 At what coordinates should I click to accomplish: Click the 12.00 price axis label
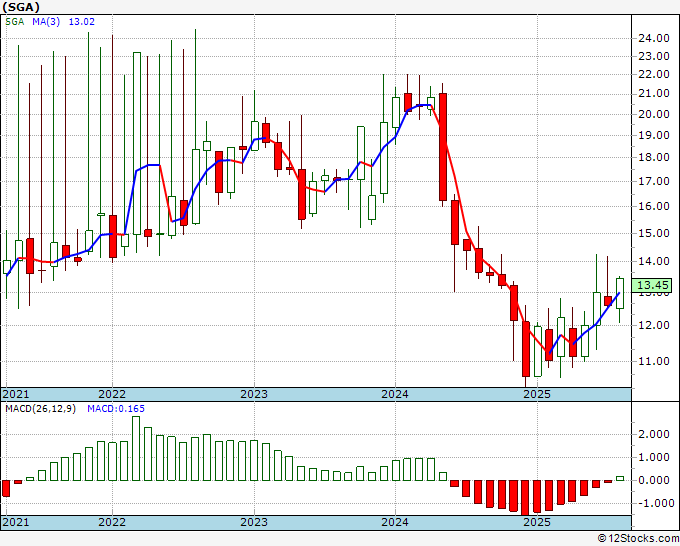[x=654, y=325]
